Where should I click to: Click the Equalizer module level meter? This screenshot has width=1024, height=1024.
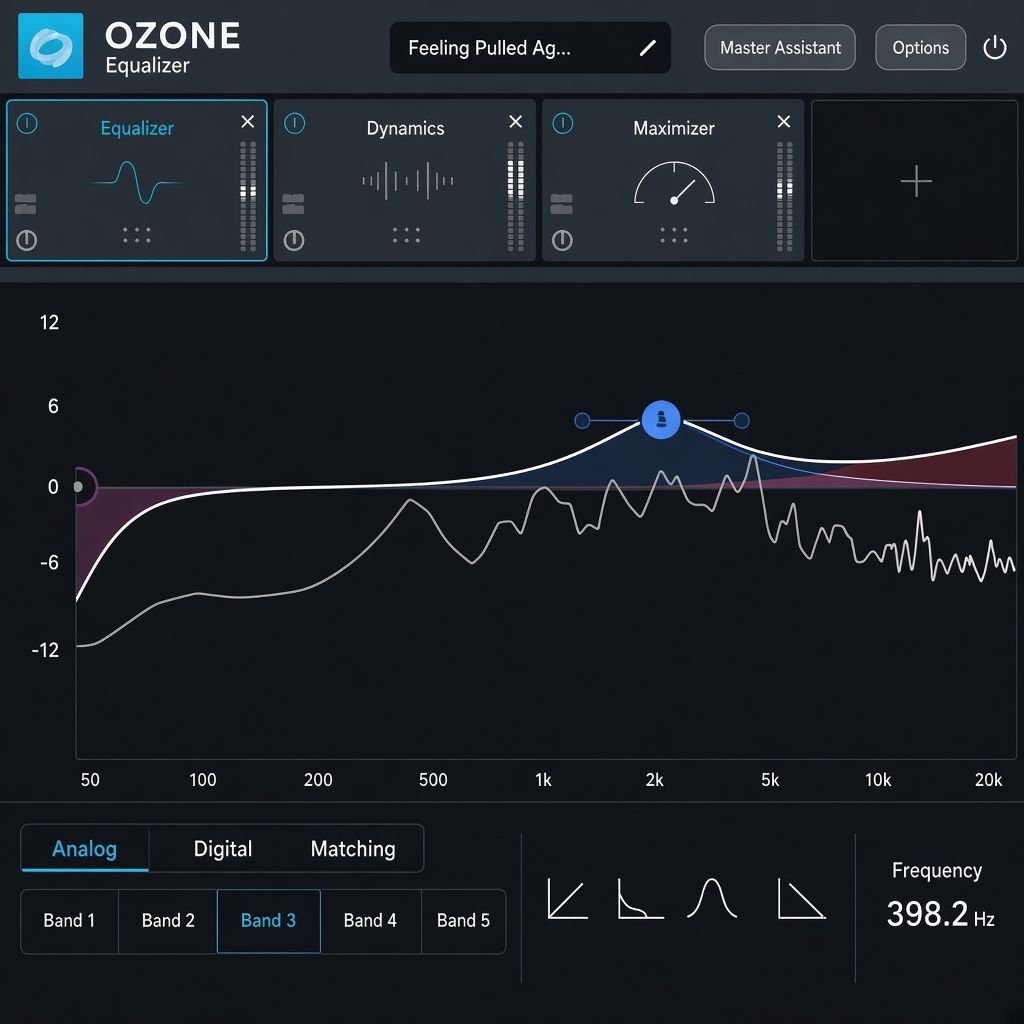point(248,196)
